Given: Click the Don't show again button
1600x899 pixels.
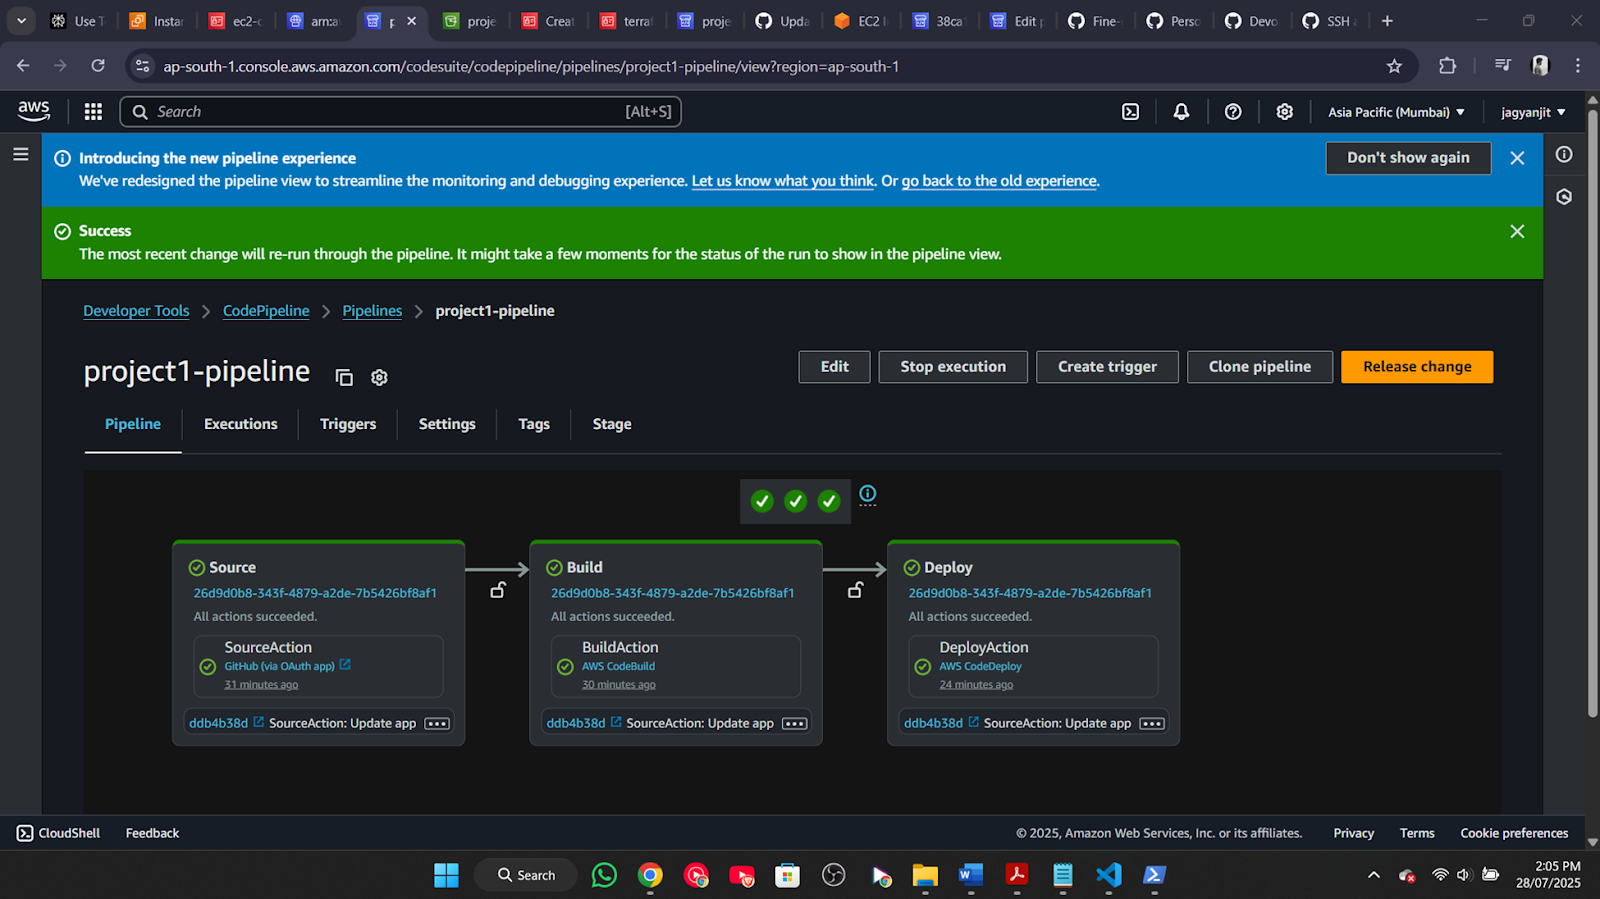Looking at the screenshot, I should (1408, 158).
